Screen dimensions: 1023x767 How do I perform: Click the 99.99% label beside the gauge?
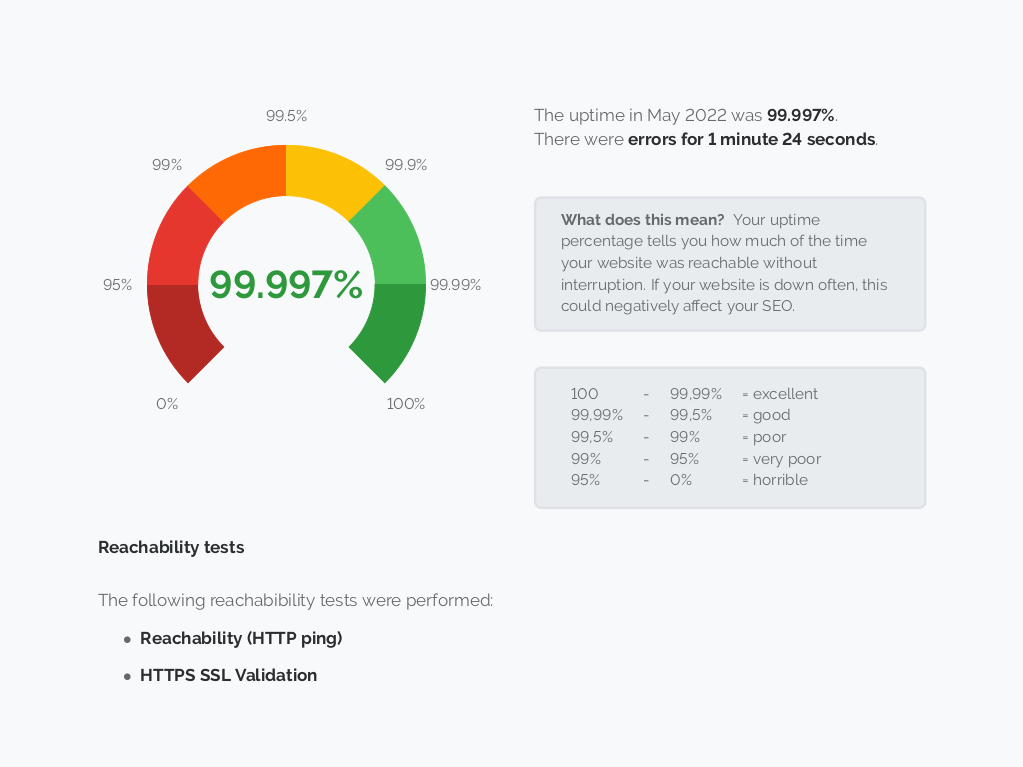click(455, 285)
